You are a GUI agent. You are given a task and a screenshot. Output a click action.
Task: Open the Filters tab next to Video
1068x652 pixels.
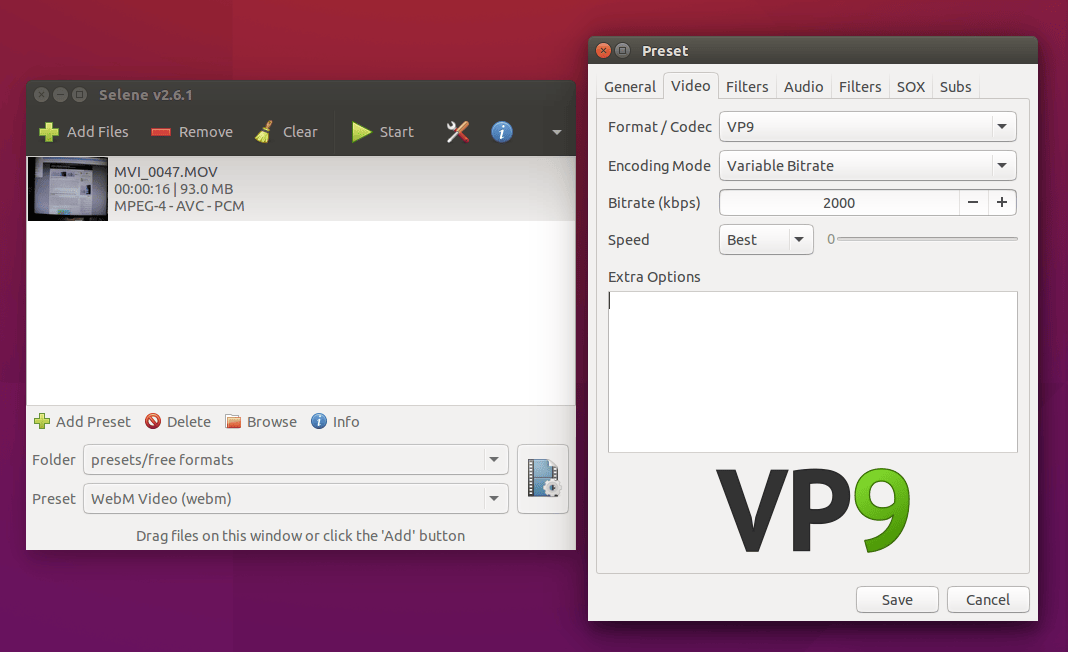[x=747, y=87]
